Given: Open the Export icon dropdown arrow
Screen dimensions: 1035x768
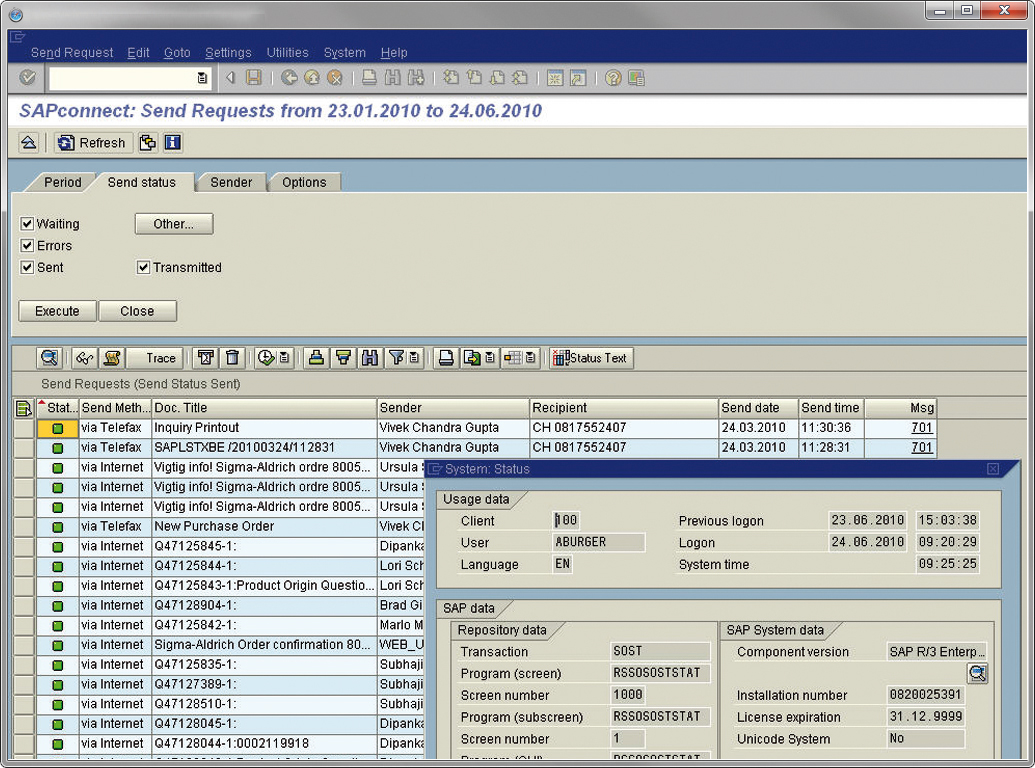Looking at the screenshot, I should pyautogui.click(x=490, y=358).
